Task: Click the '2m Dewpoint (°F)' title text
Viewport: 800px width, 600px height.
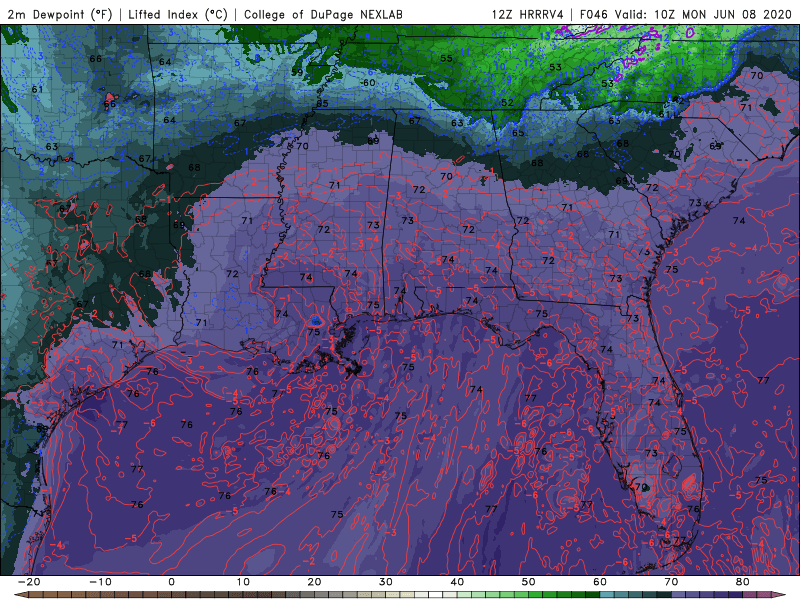Action: coord(60,14)
